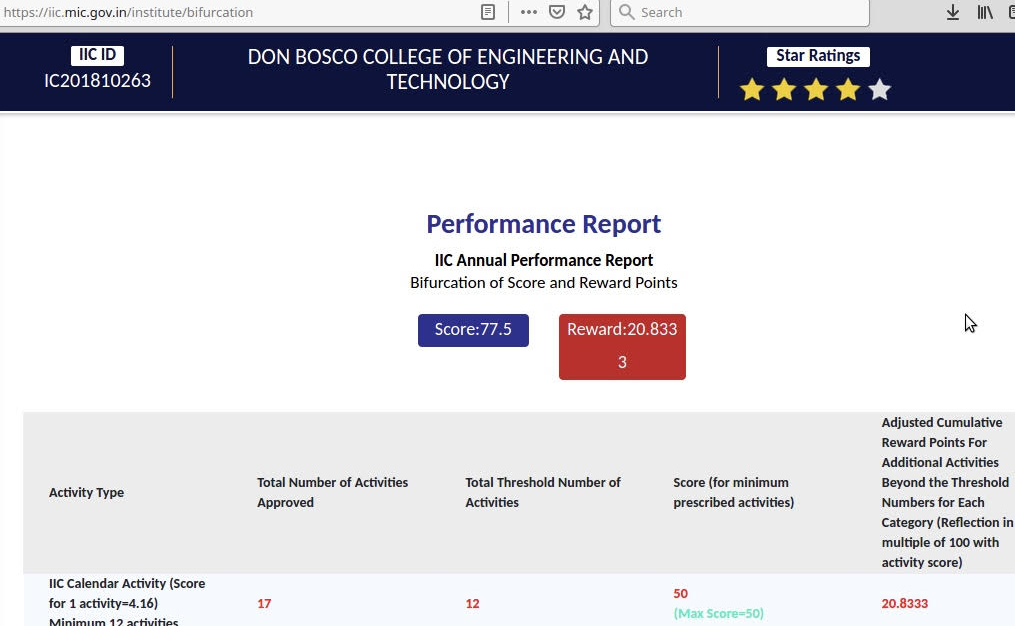Image resolution: width=1015 pixels, height=626 pixels.
Task: Click the IIC ID label
Action: click(97, 55)
